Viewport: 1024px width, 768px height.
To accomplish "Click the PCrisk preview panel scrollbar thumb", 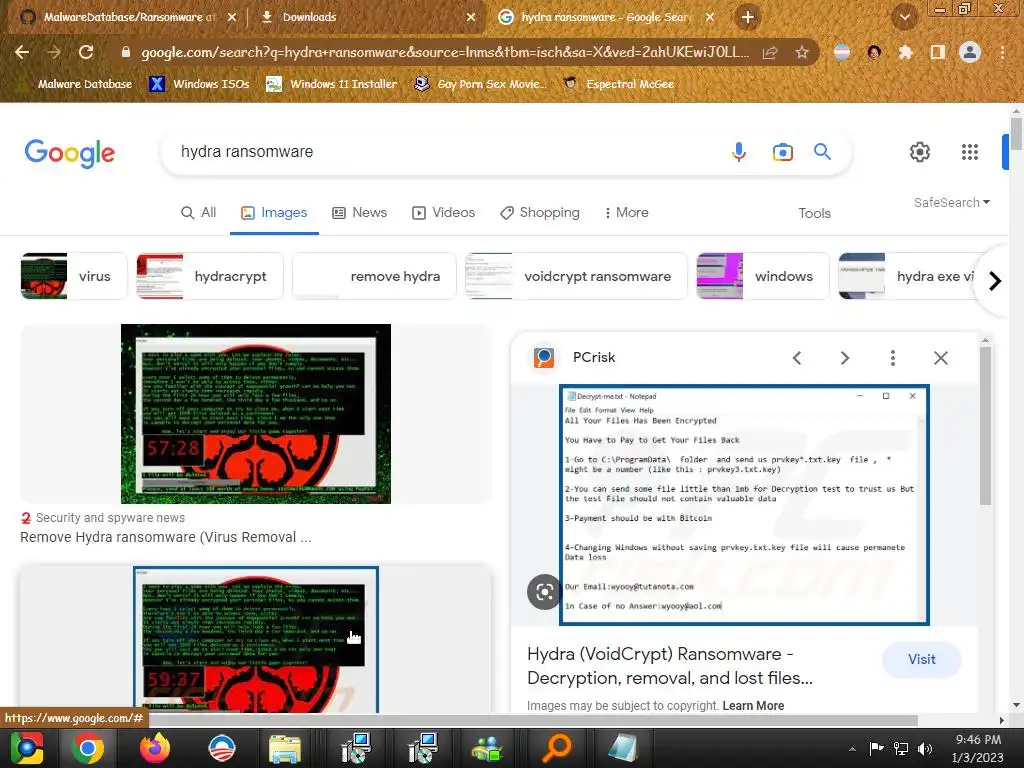I will (985, 426).
